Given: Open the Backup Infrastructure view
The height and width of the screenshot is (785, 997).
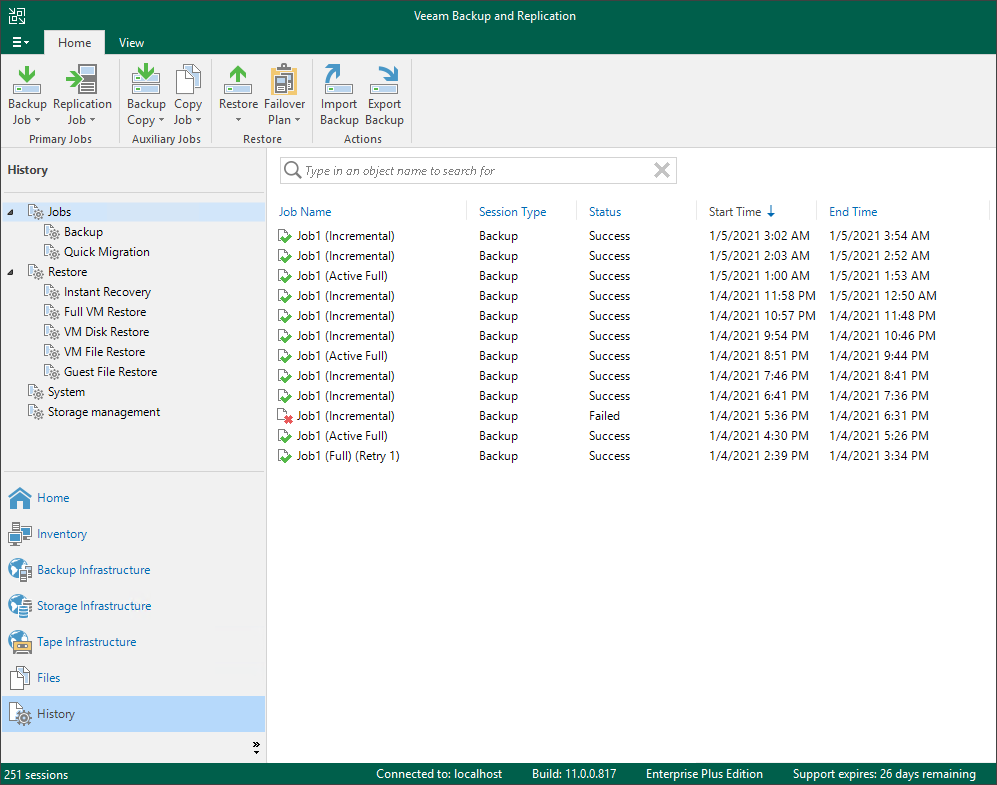Looking at the screenshot, I should tap(93, 570).
